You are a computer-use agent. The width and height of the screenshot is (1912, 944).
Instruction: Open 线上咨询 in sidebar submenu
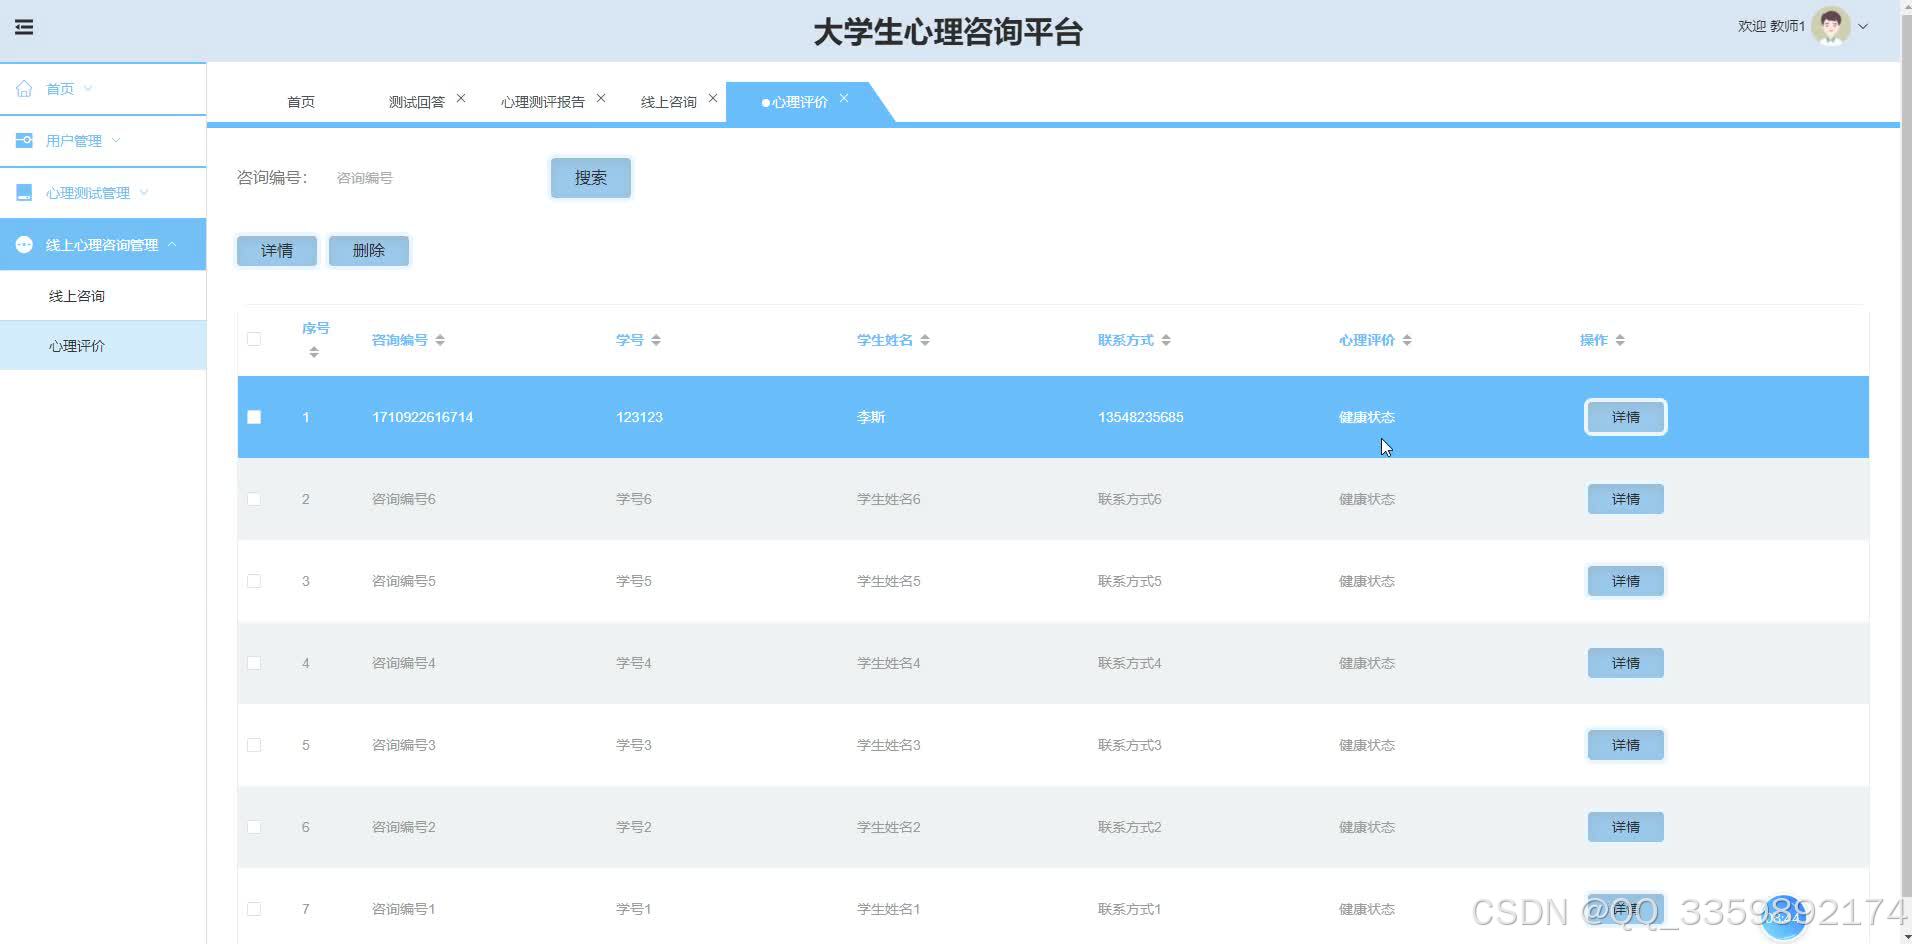click(103, 296)
